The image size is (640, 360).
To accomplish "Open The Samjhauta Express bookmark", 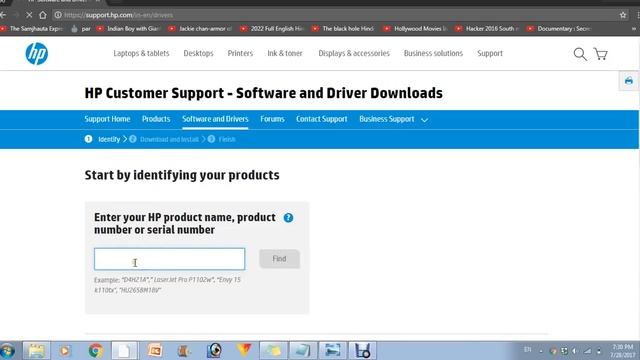I will point(32,29).
